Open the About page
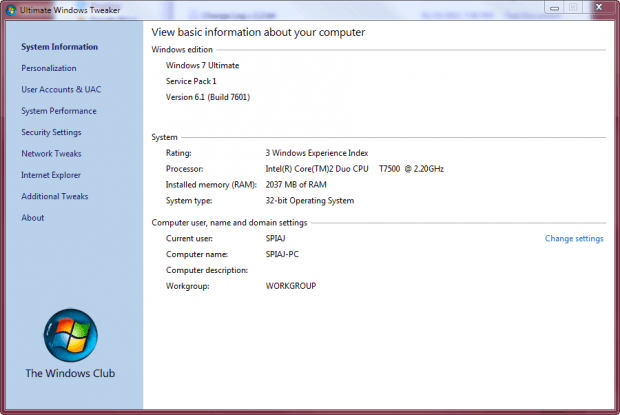The width and height of the screenshot is (620, 415). coord(32,217)
